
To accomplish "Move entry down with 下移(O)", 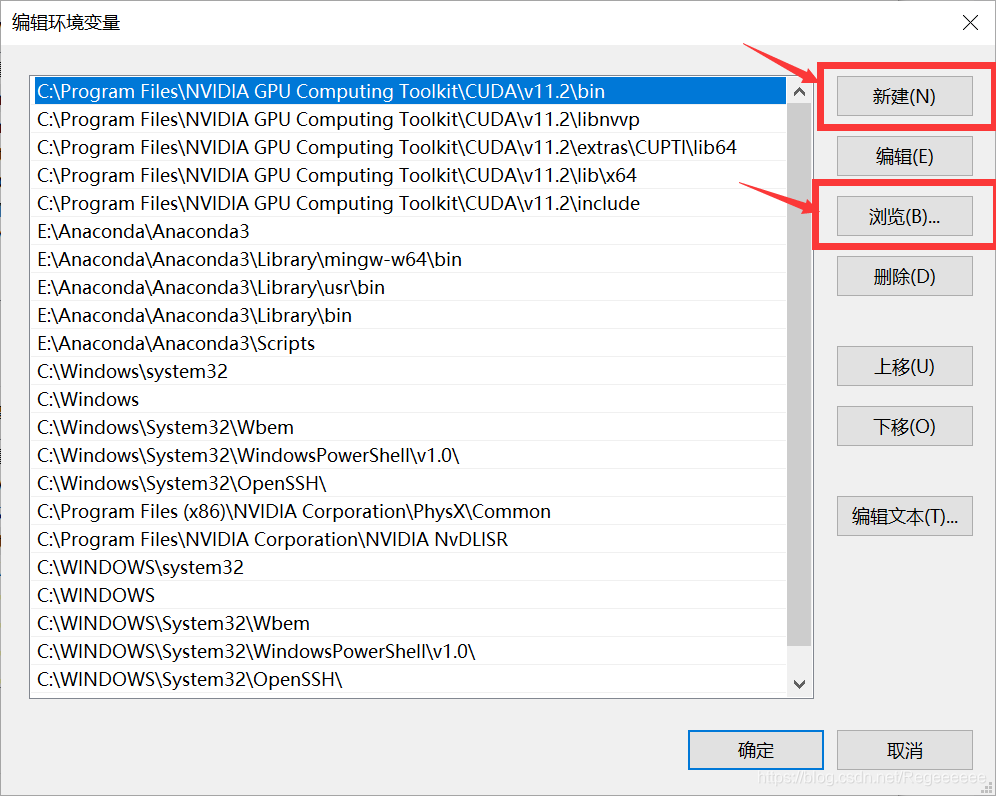I will click(905, 426).
